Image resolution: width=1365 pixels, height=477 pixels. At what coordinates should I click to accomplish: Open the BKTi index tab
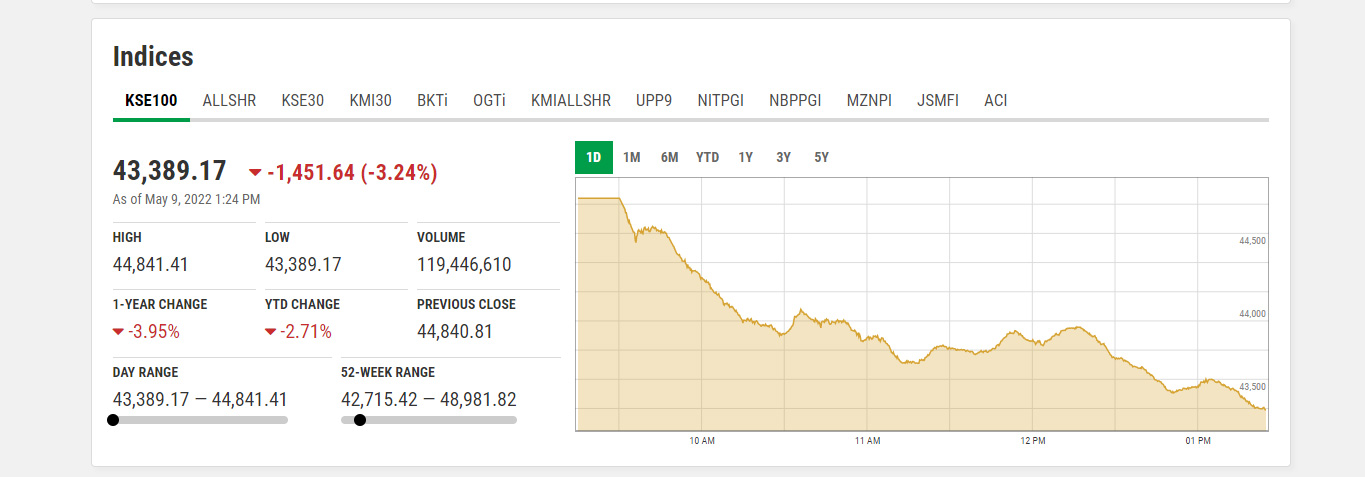(432, 101)
